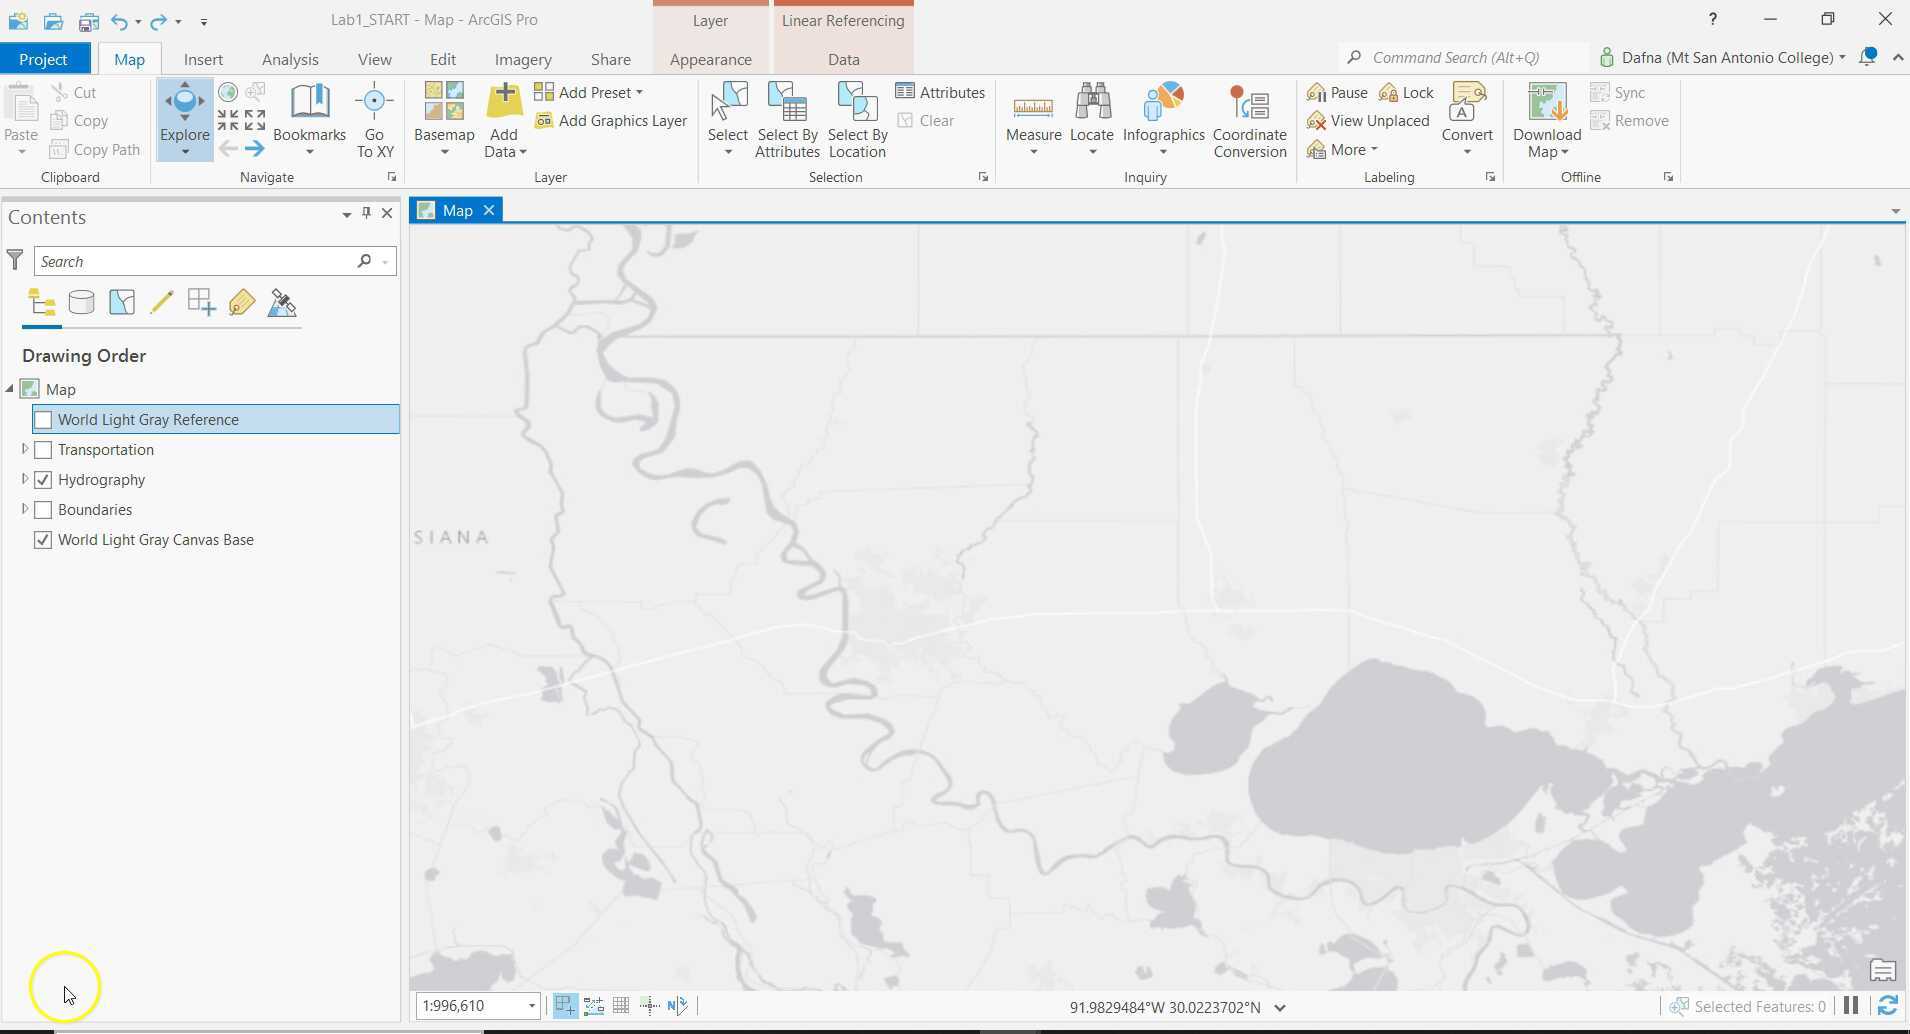Select List By Editing in Contents pane
Screen dimensions: 1910x1034
161,302
